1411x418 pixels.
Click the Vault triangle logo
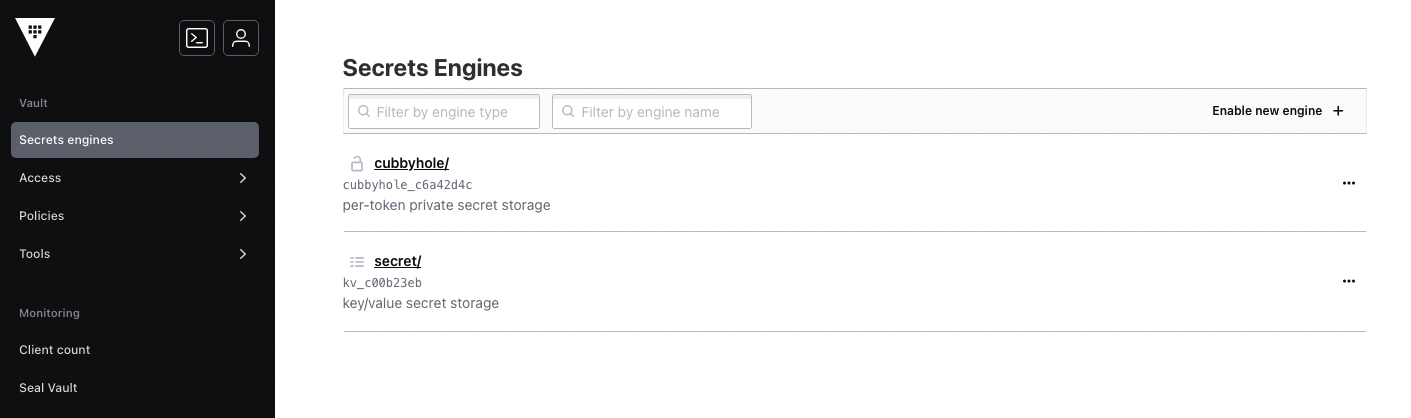click(x=35, y=35)
